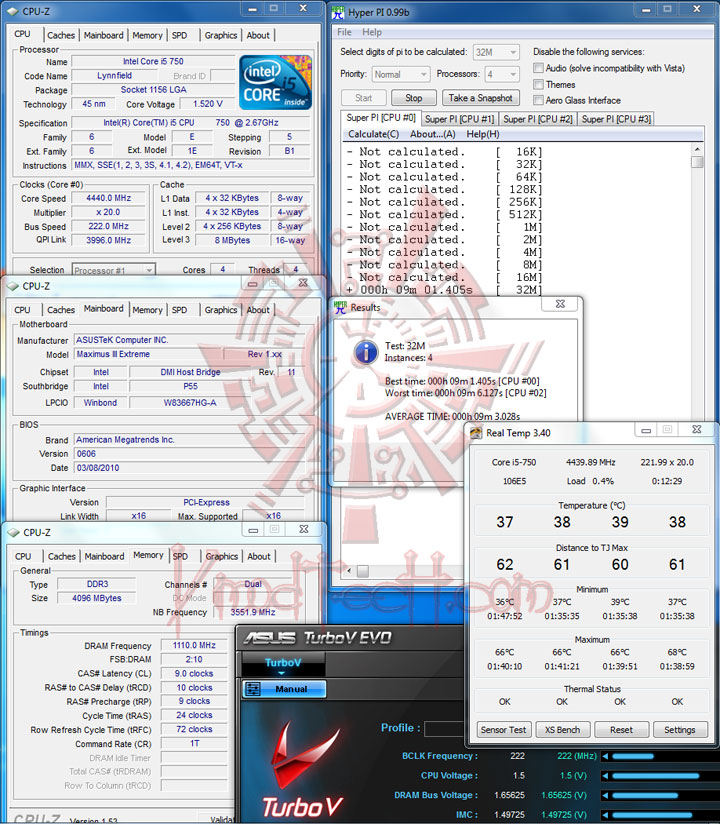Switch to Super PI [CPU #2] tab
The image size is (720, 824).
(x=538, y=119)
